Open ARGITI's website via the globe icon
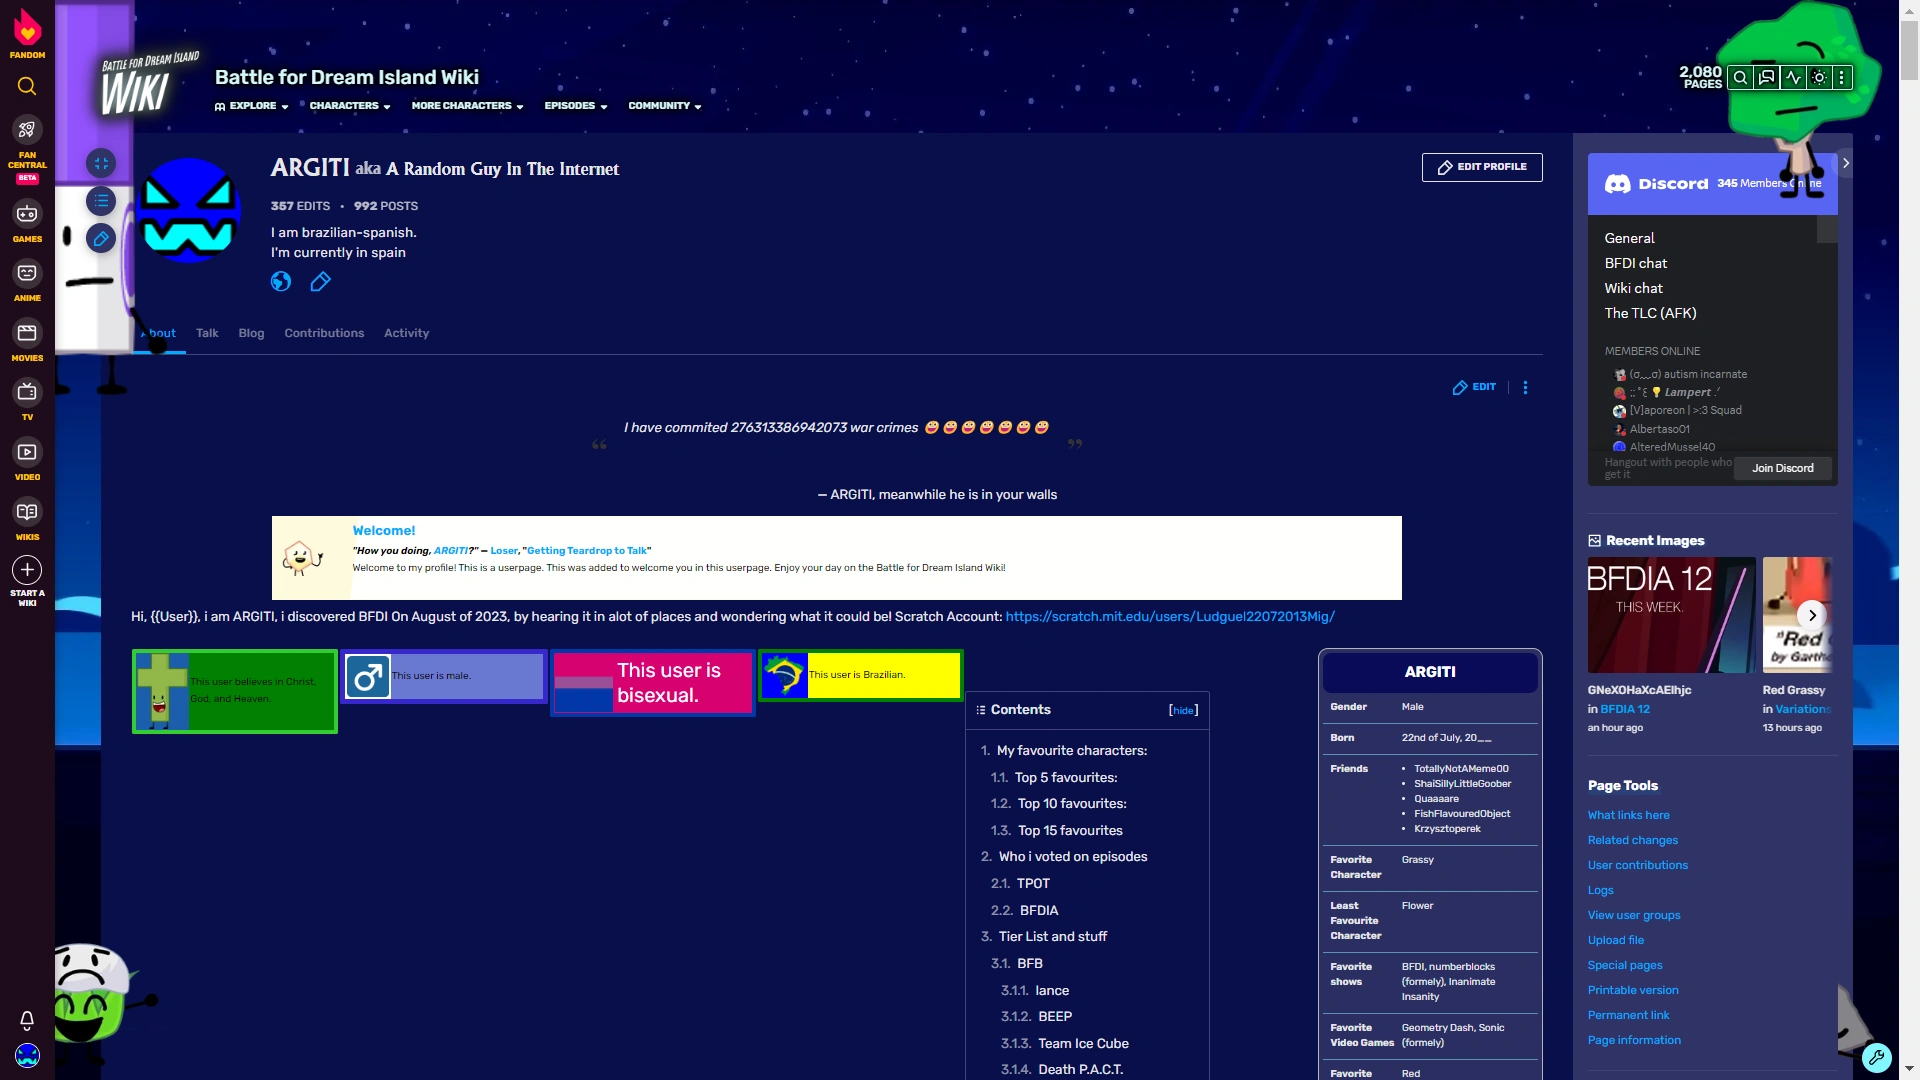The width and height of the screenshot is (1920, 1080). tap(281, 281)
